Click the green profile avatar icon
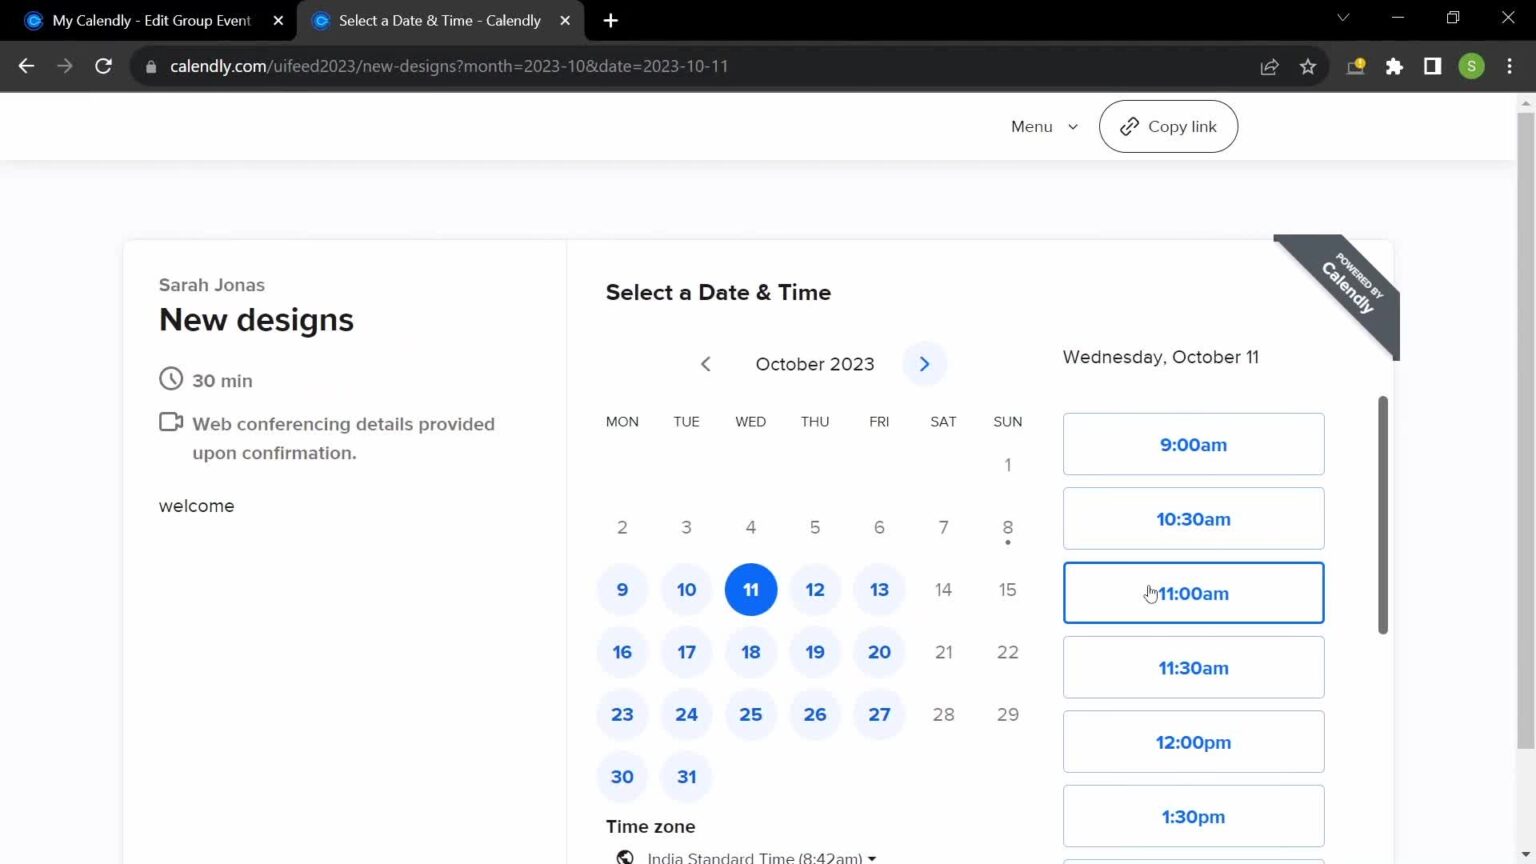1536x864 pixels. click(1471, 66)
